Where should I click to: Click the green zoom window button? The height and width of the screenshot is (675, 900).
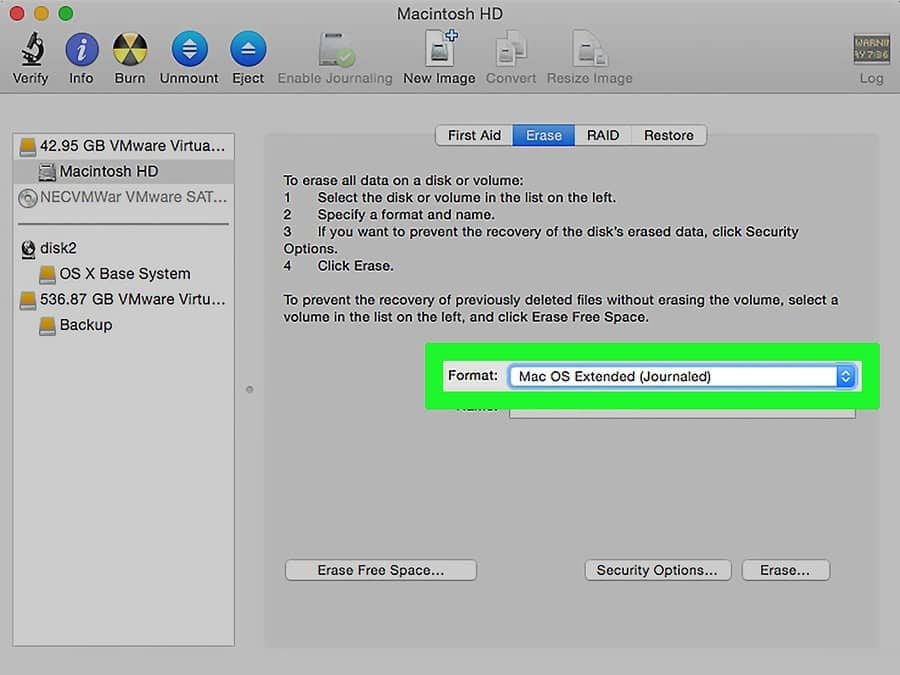pyautogui.click(x=66, y=13)
